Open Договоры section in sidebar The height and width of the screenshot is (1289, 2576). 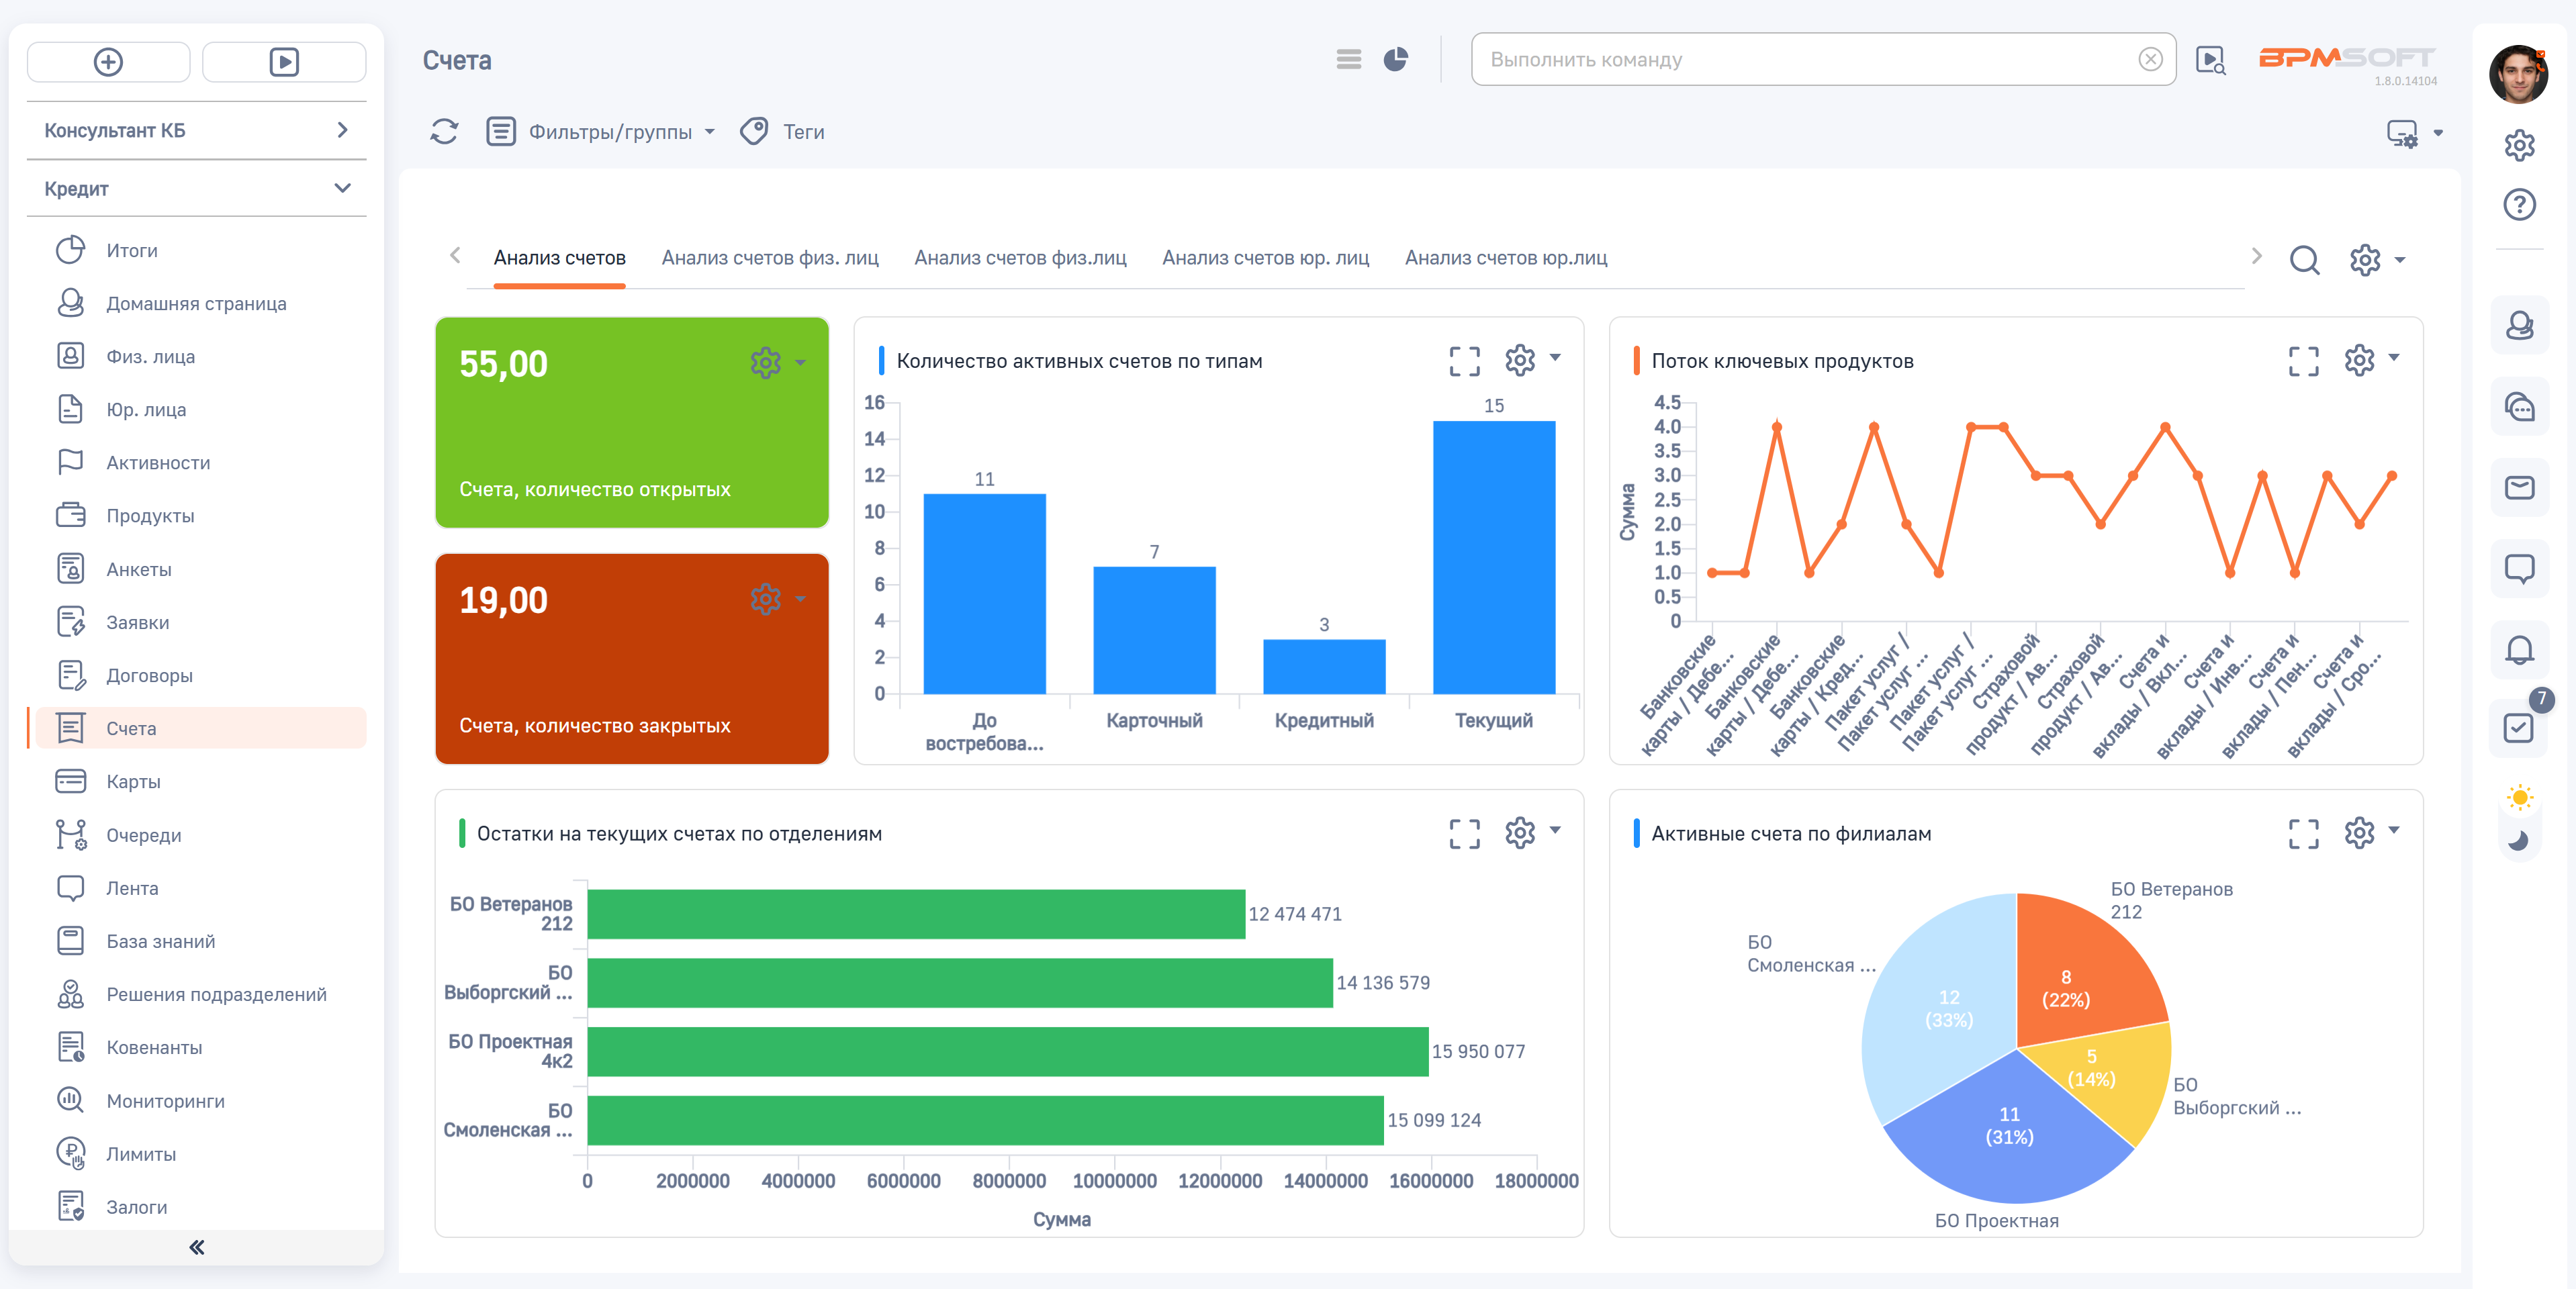pyautogui.click(x=150, y=675)
